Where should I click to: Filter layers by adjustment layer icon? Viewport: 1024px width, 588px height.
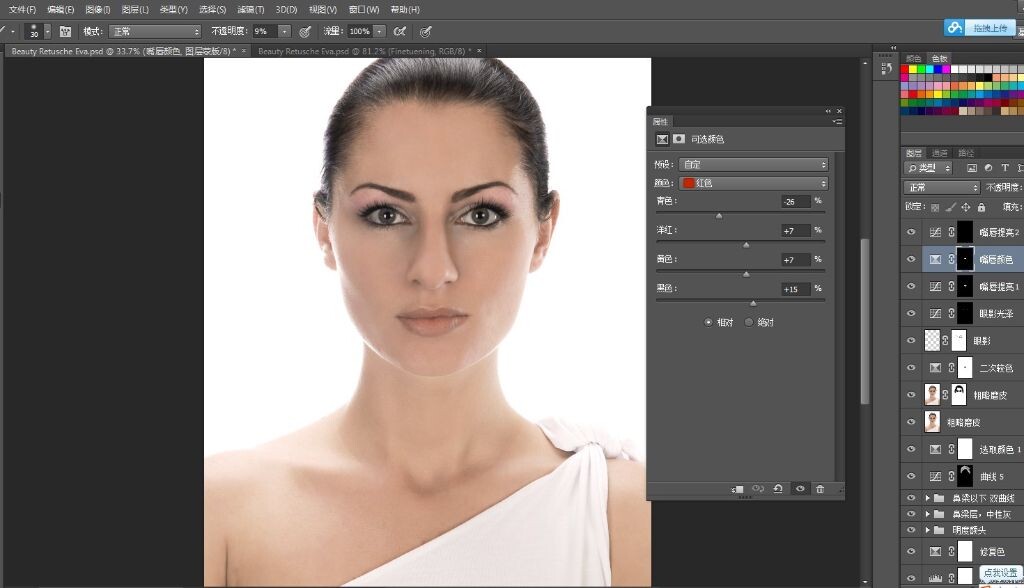tap(988, 168)
